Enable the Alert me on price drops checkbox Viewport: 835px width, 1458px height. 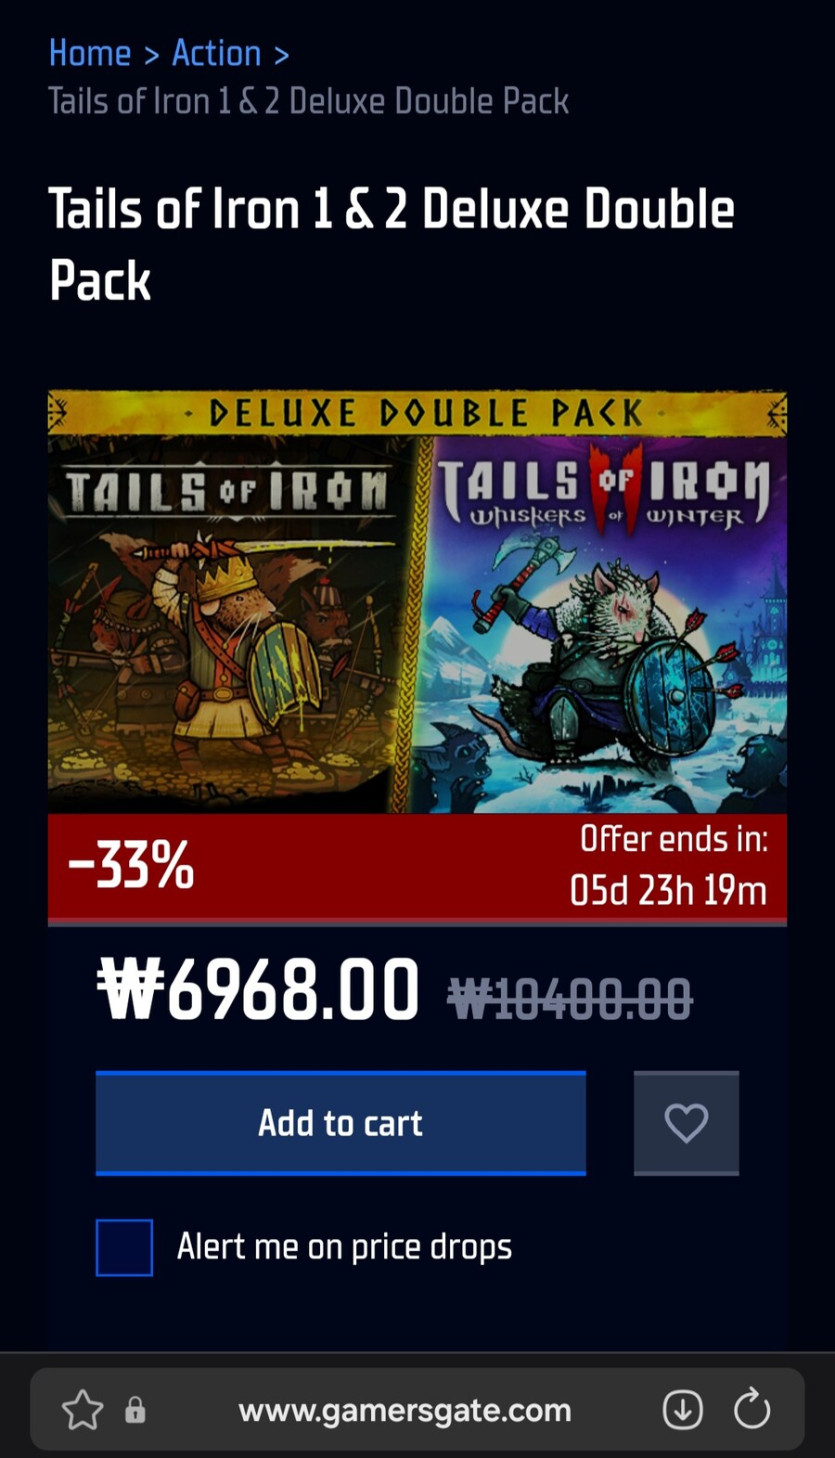124,1247
